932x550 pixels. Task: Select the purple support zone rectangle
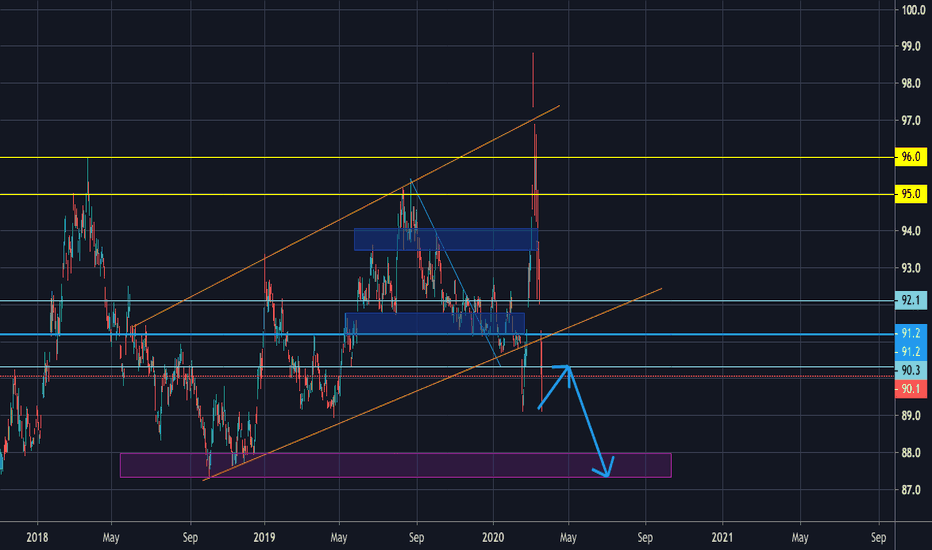coord(396,466)
